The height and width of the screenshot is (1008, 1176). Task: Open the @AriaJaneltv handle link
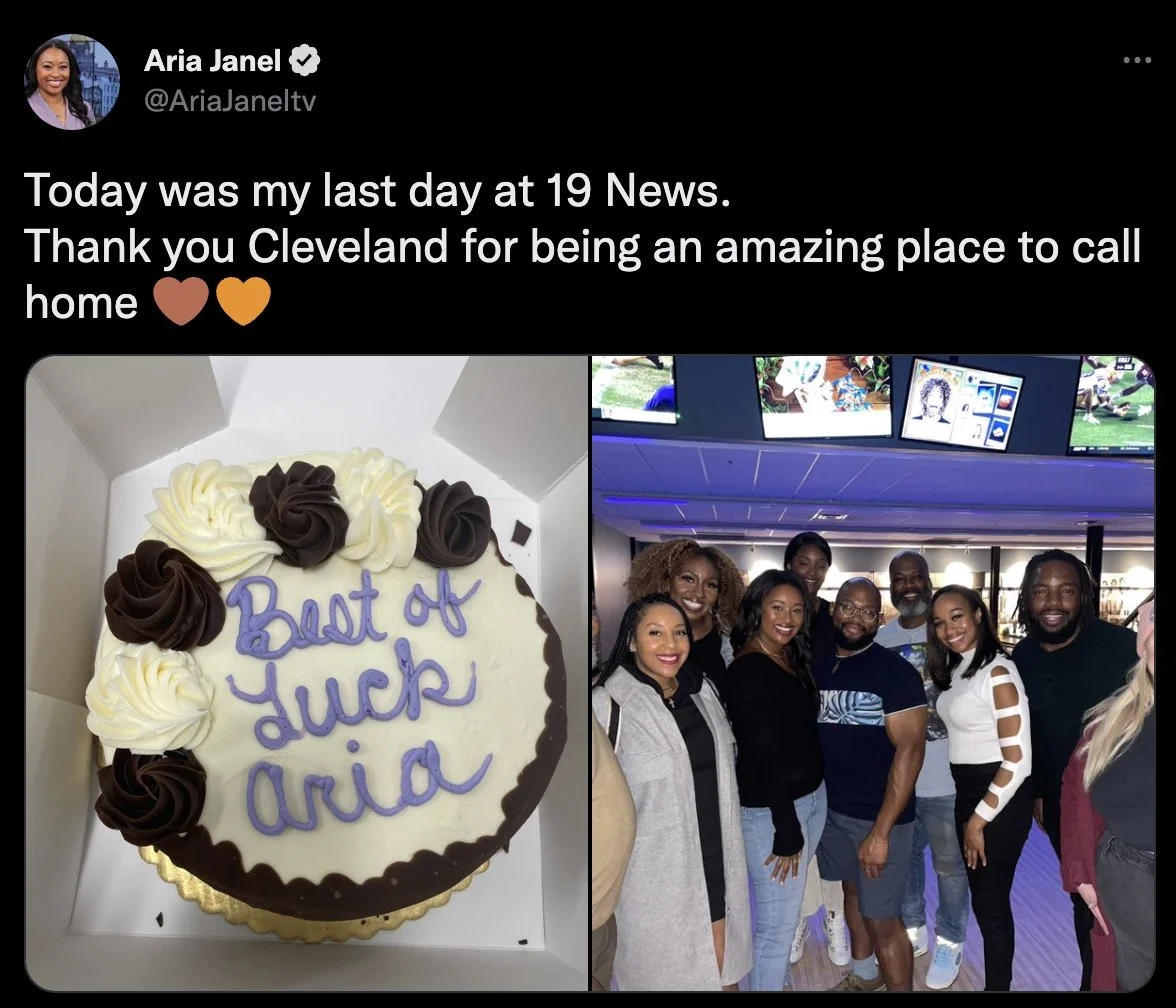(x=230, y=100)
